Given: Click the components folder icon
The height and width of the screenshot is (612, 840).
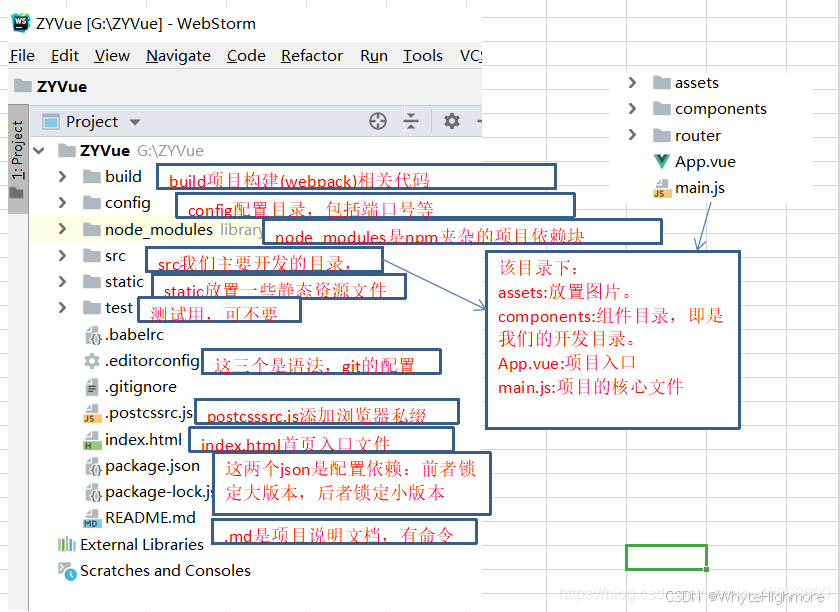Looking at the screenshot, I should point(662,109).
